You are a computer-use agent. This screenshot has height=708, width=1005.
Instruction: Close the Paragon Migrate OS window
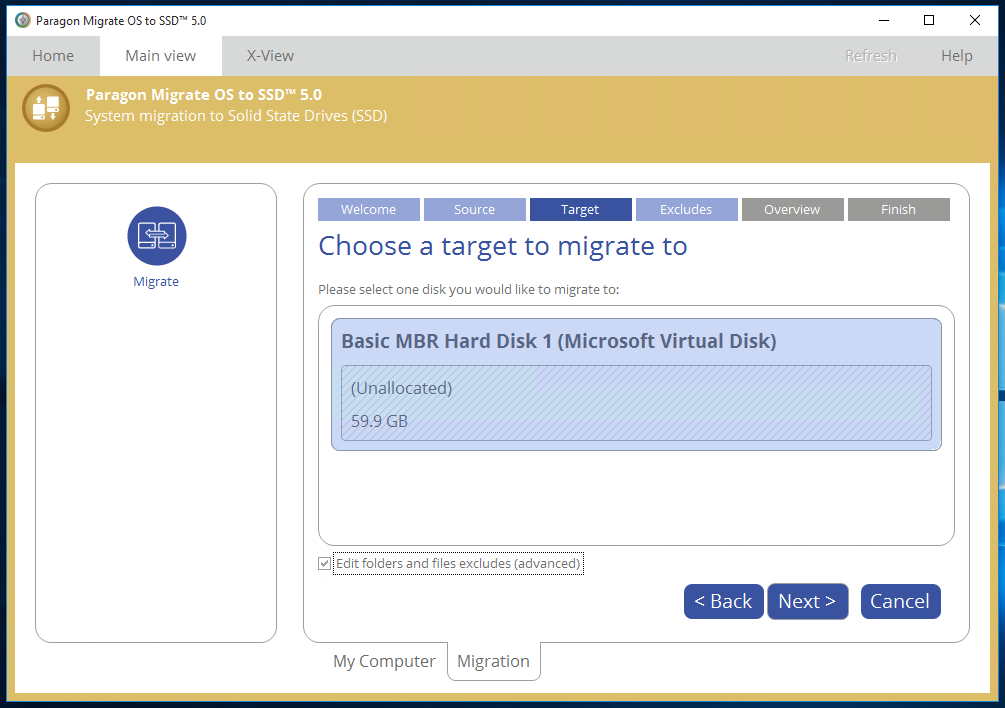(975, 20)
